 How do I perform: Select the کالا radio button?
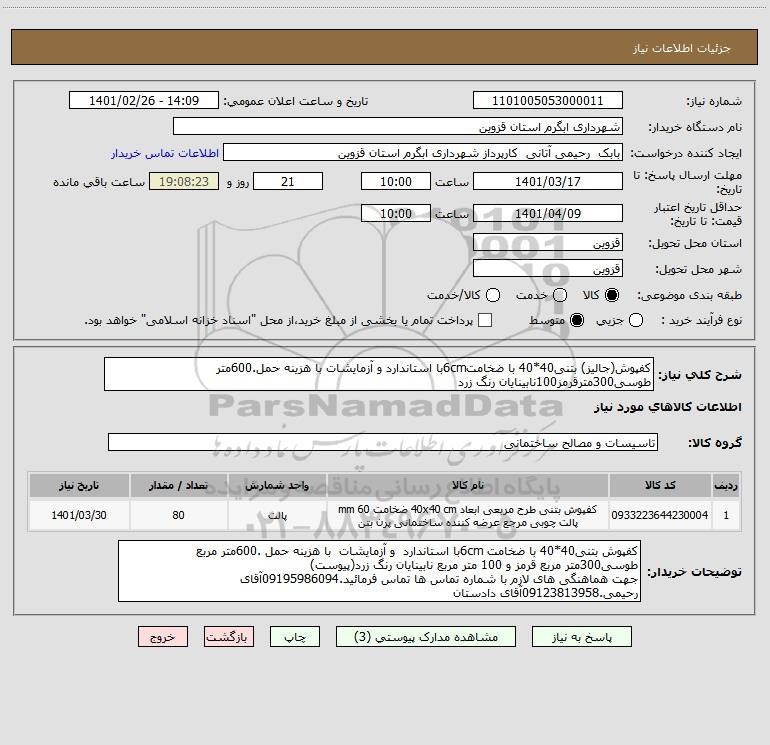coord(612,295)
